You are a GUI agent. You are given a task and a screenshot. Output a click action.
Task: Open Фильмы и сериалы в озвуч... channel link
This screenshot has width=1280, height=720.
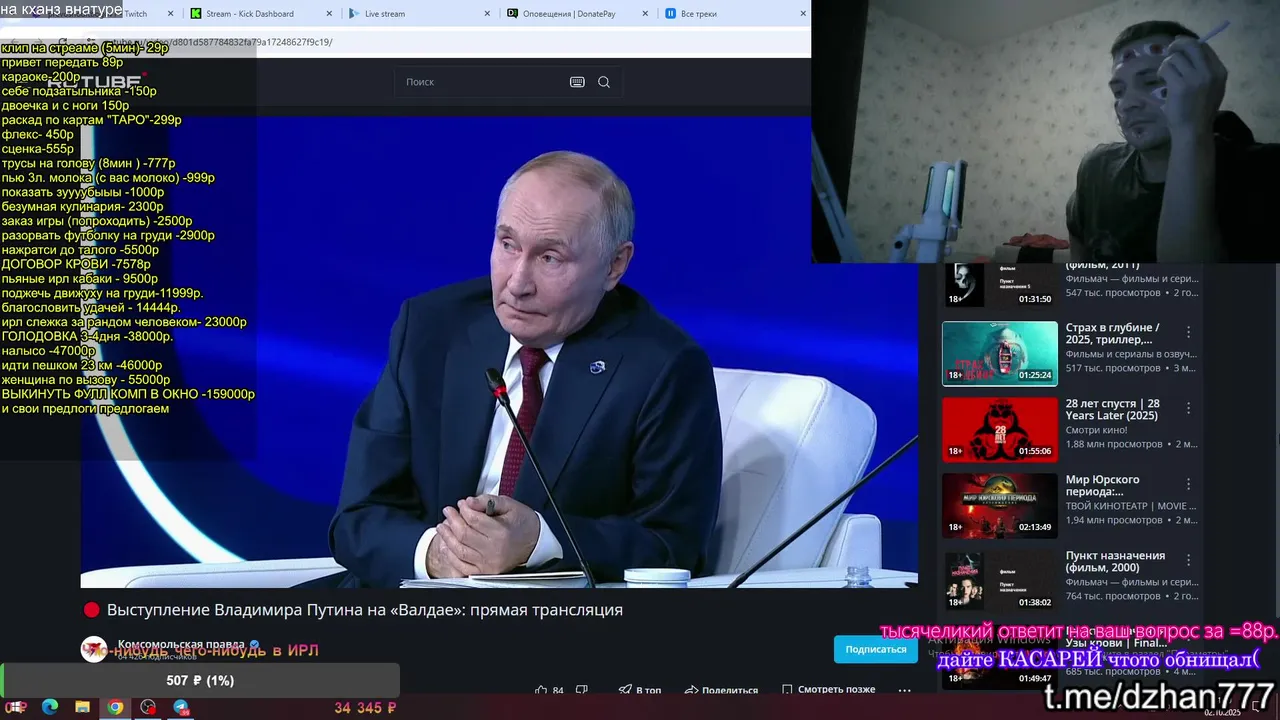(1131, 354)
